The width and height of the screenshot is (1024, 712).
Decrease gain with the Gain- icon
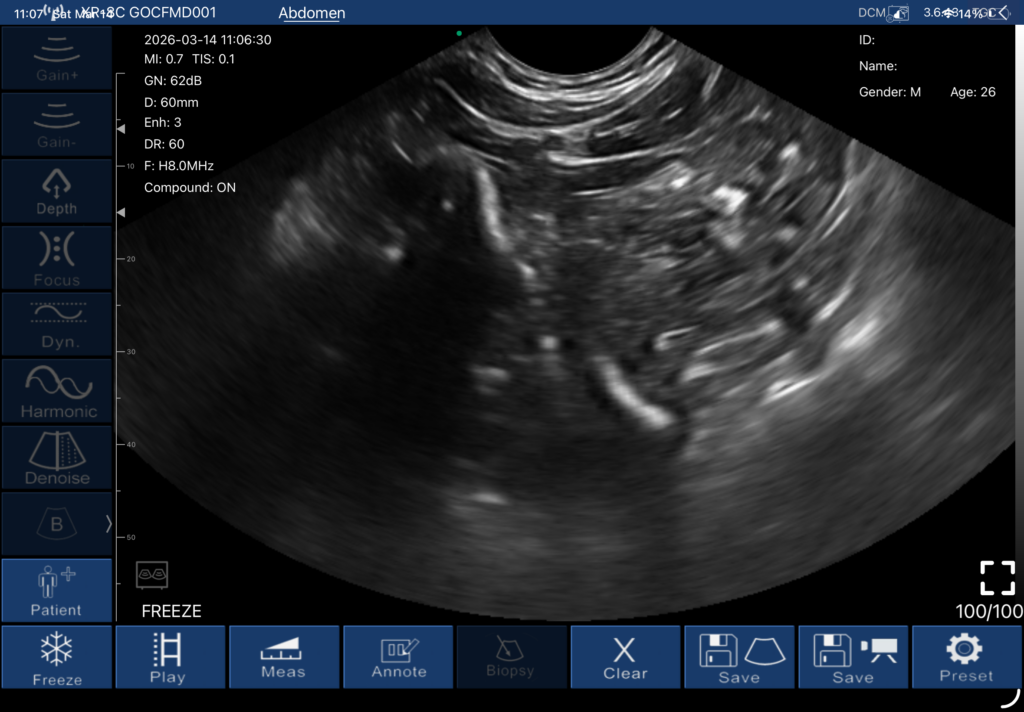[57, 124]
